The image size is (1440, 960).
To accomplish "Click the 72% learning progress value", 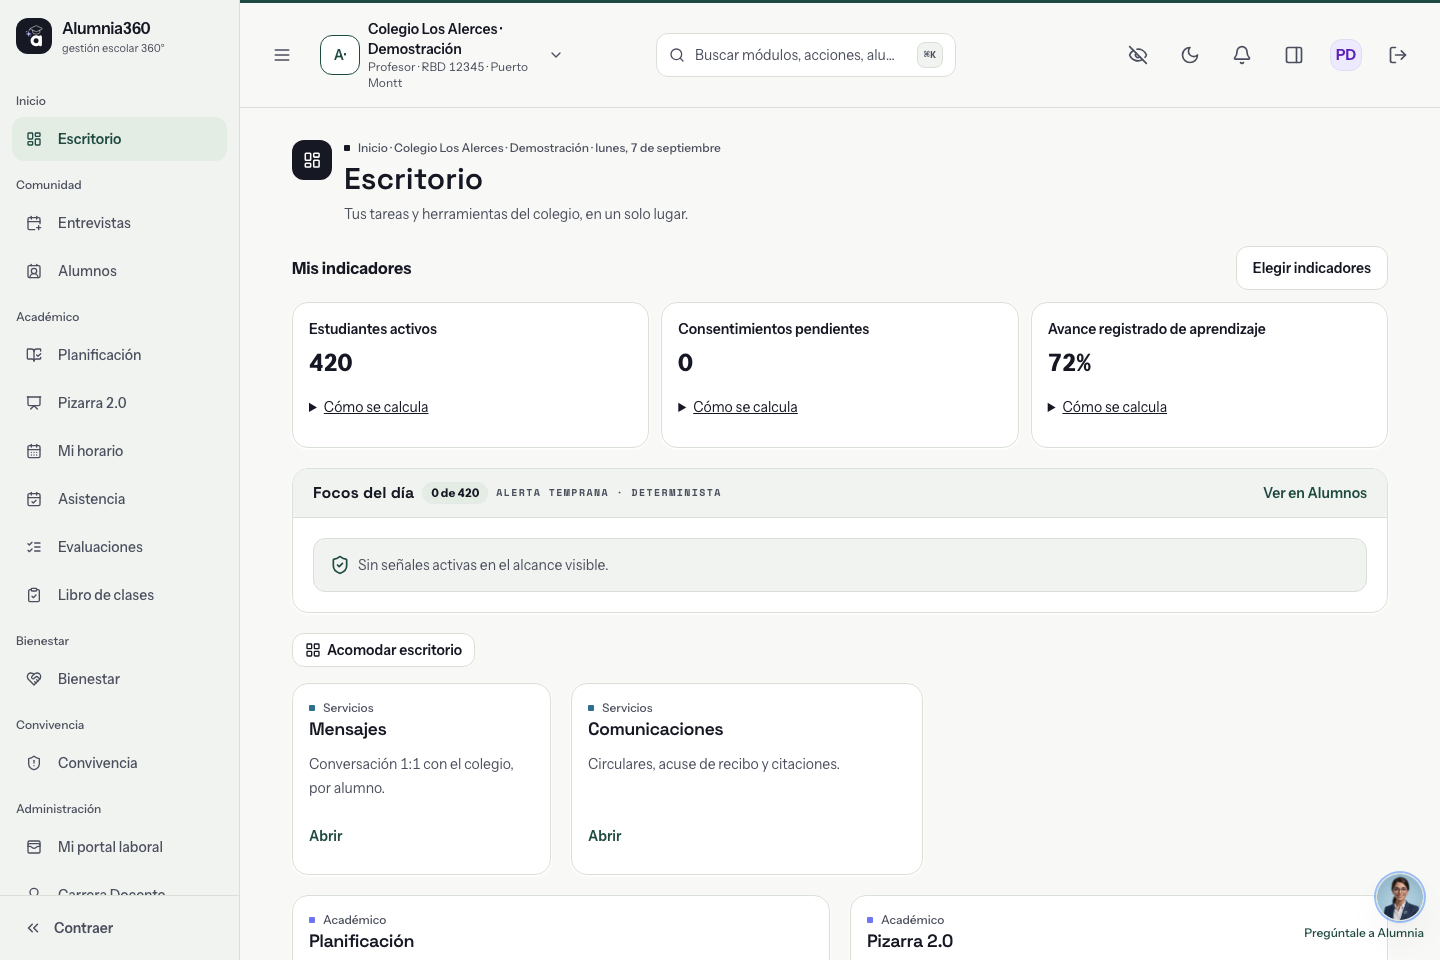I will [1069, 363].
